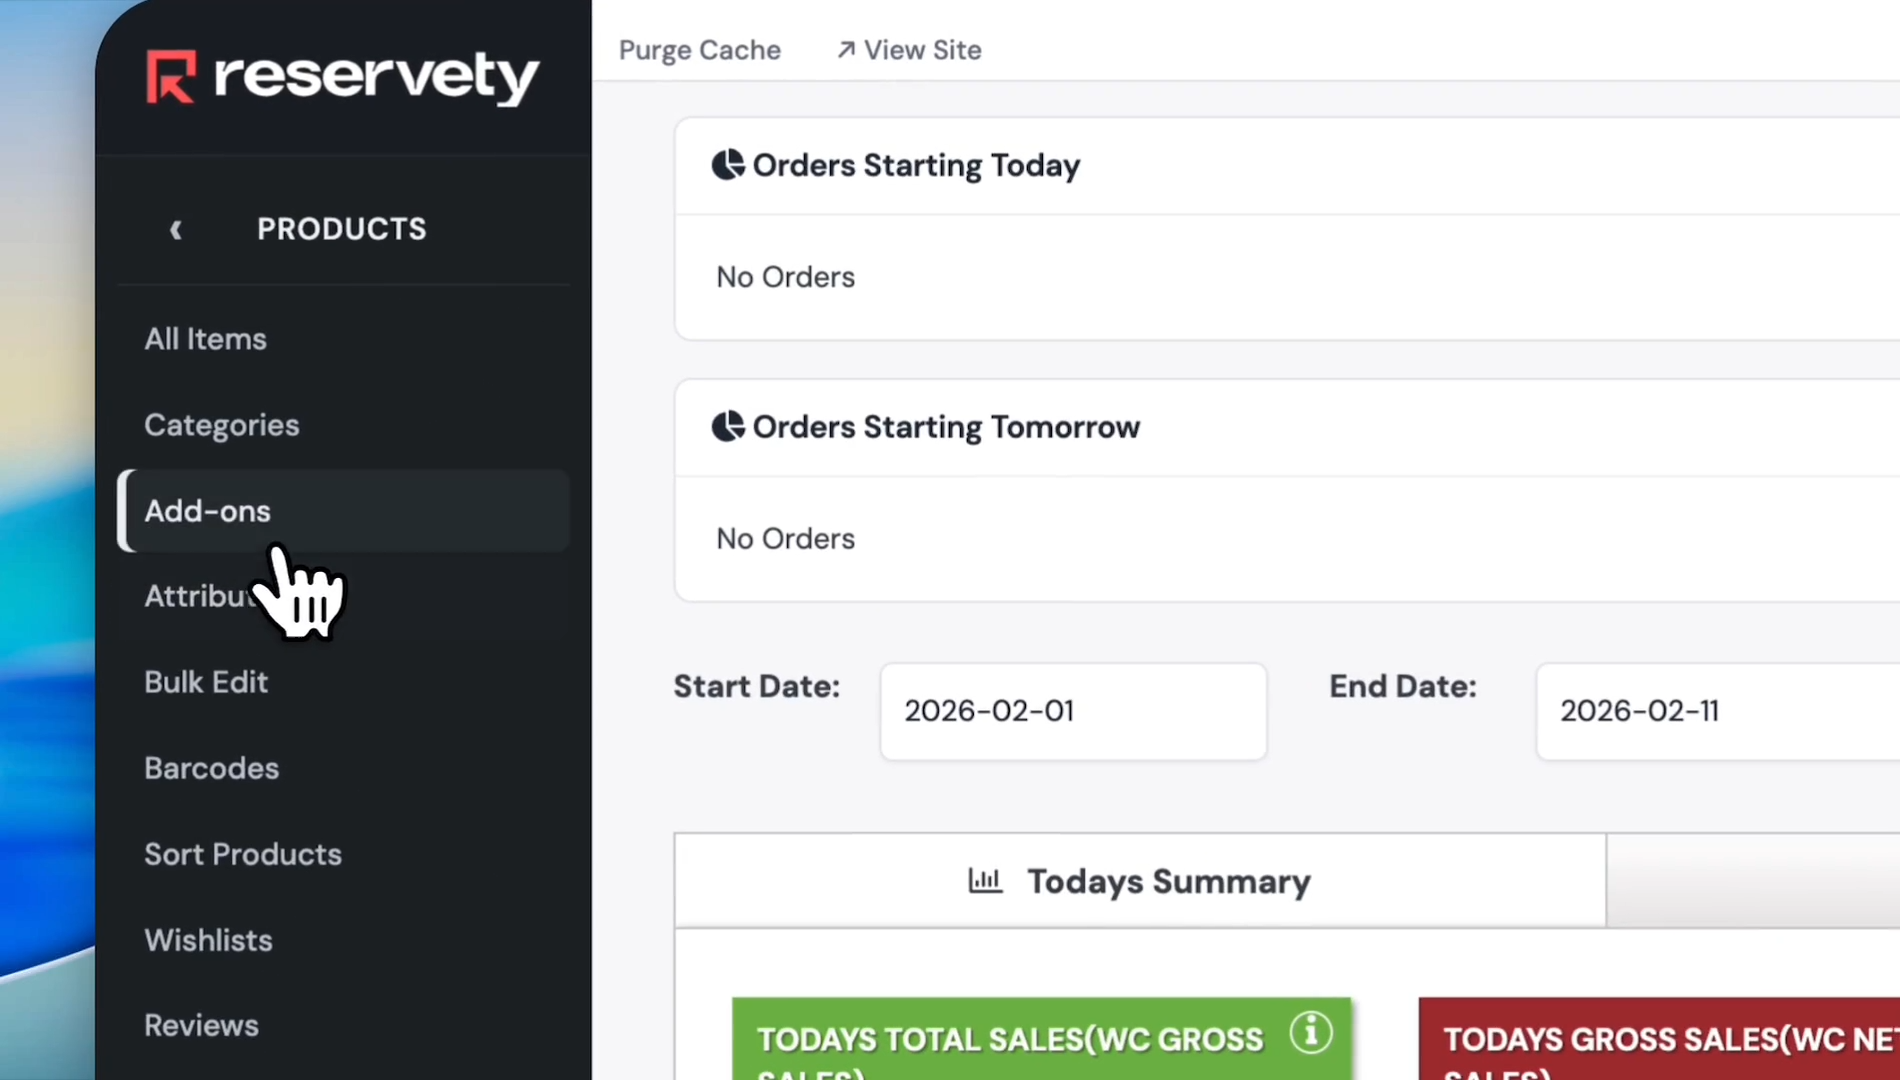Open Bulk Edit page

pyautogui.click(x=206, y=682)
